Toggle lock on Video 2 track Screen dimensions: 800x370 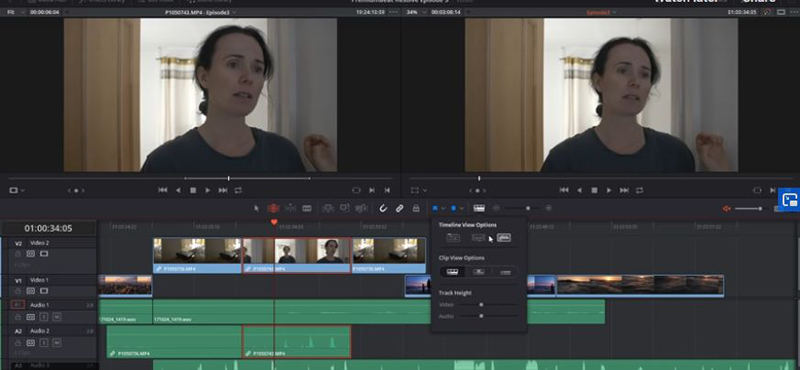[18, 254]
